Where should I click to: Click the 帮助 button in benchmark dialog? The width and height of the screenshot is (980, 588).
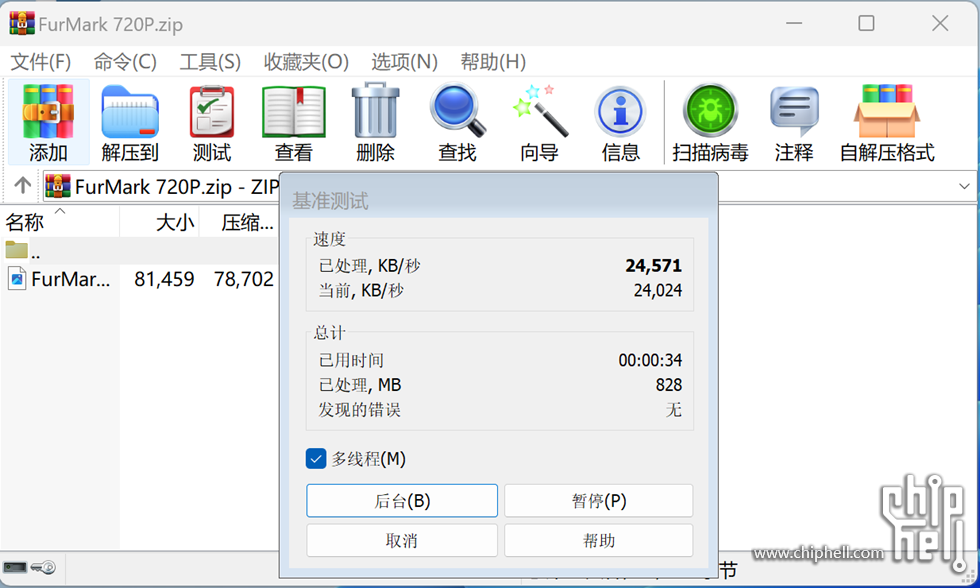click(599, 541)
